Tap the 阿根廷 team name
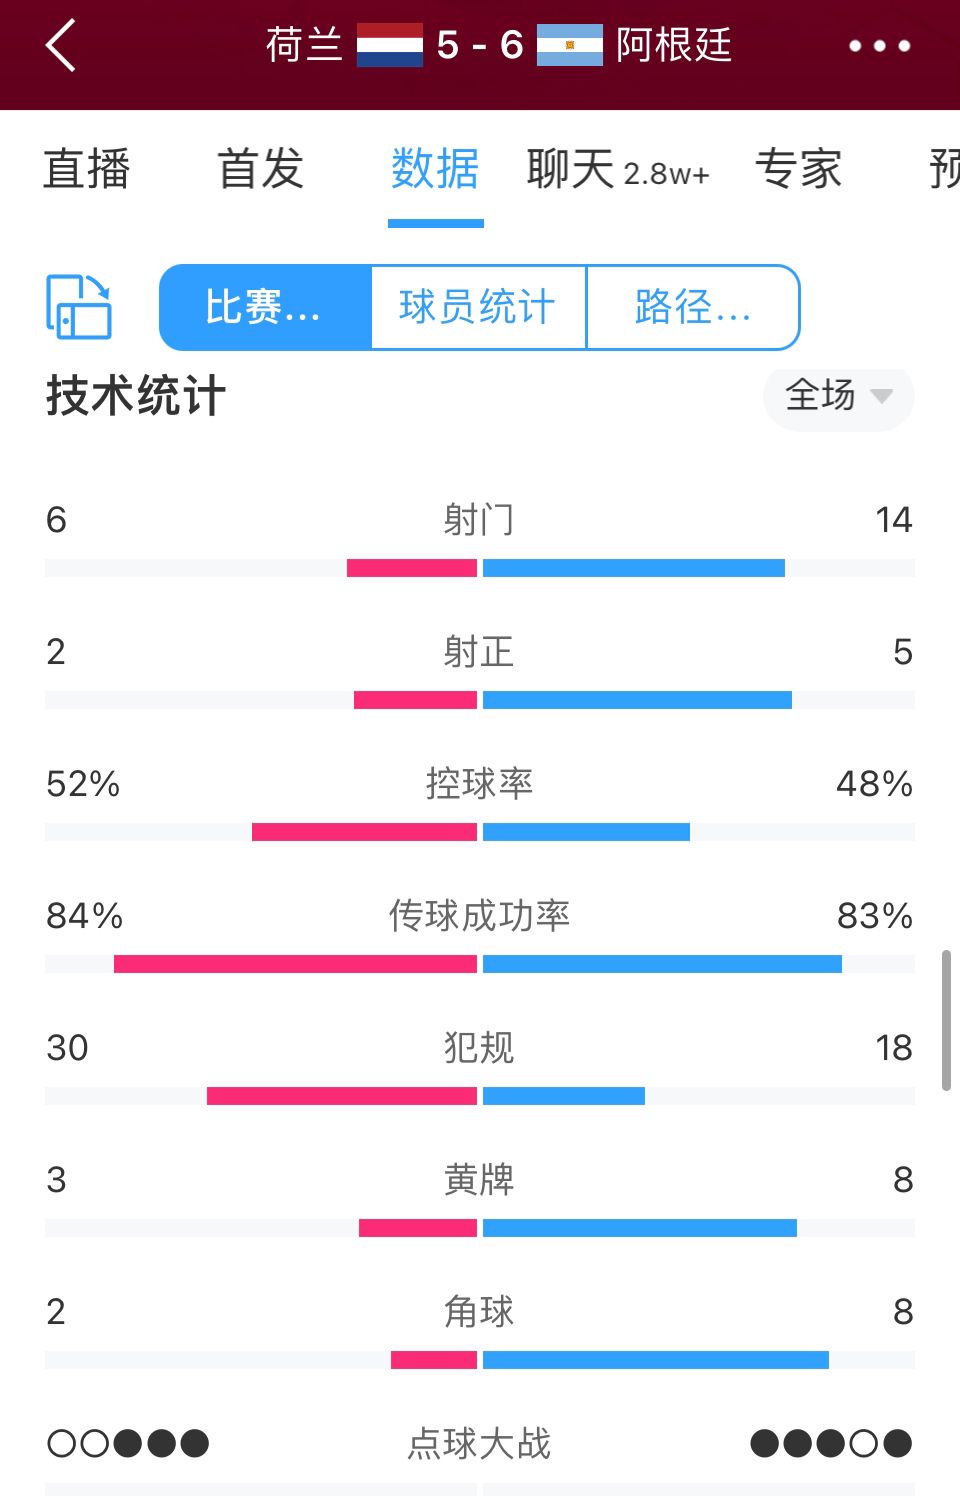 pos(674,45)
